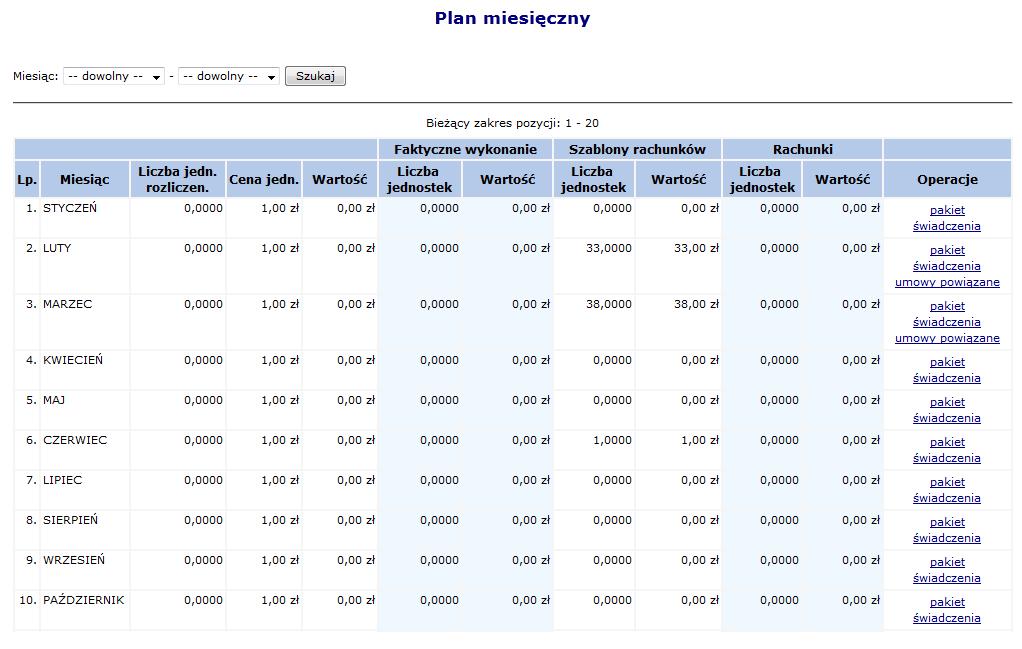Open świadczenia link for CZERWIEC
Viewport: 1022px width, 649px height.
point(946,458)
